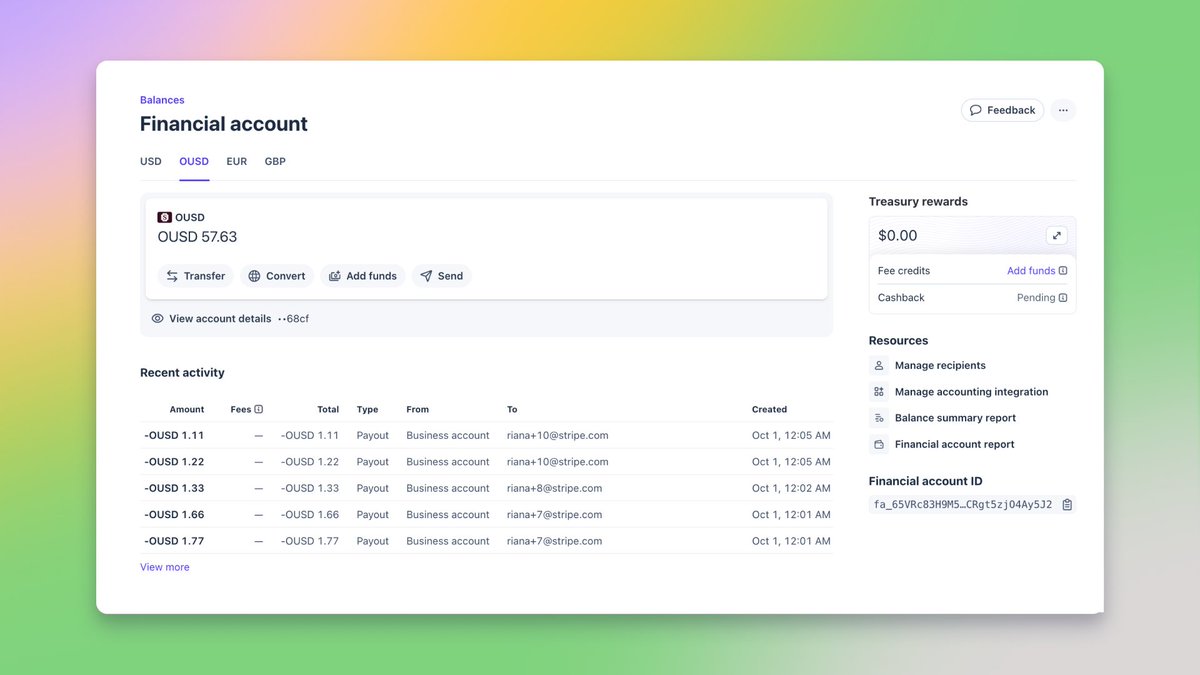Open the Balance summary report link

click(x=955, y=418)
